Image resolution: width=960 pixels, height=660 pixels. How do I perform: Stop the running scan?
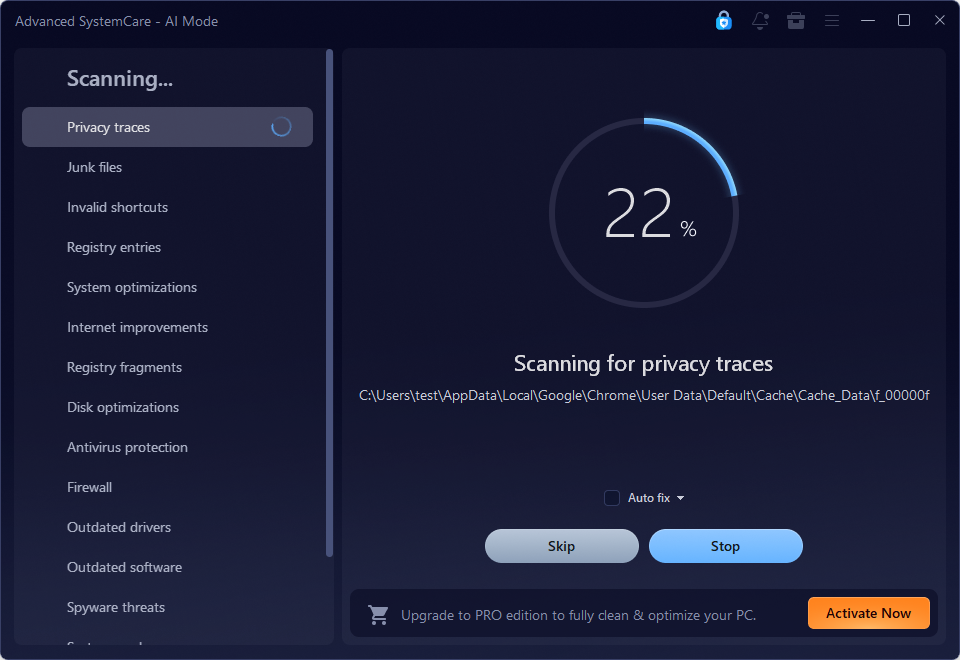pos(726,546)
